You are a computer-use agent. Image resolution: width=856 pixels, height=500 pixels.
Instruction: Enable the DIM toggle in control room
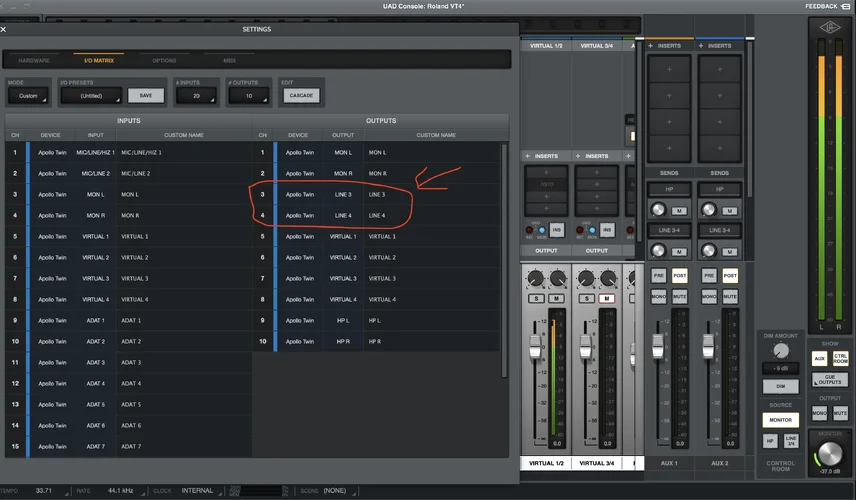(x=781, y=386)
